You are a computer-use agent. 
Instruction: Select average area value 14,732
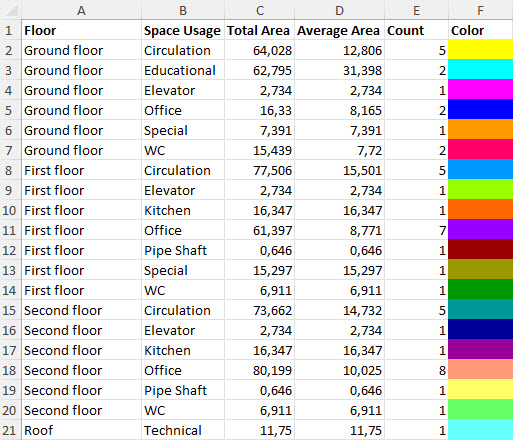(x=339, y=310)
